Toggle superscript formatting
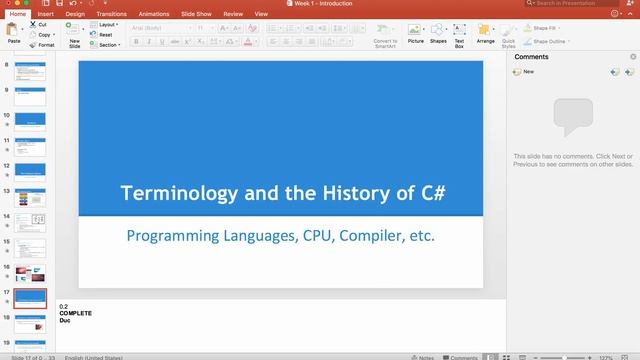 click(x=188, y=41)
